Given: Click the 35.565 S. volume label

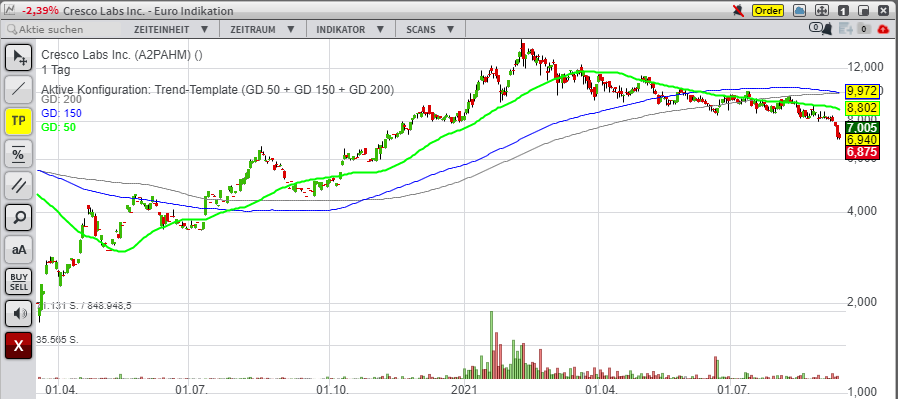Looking at the screenshot, I should tap(57, 339).
